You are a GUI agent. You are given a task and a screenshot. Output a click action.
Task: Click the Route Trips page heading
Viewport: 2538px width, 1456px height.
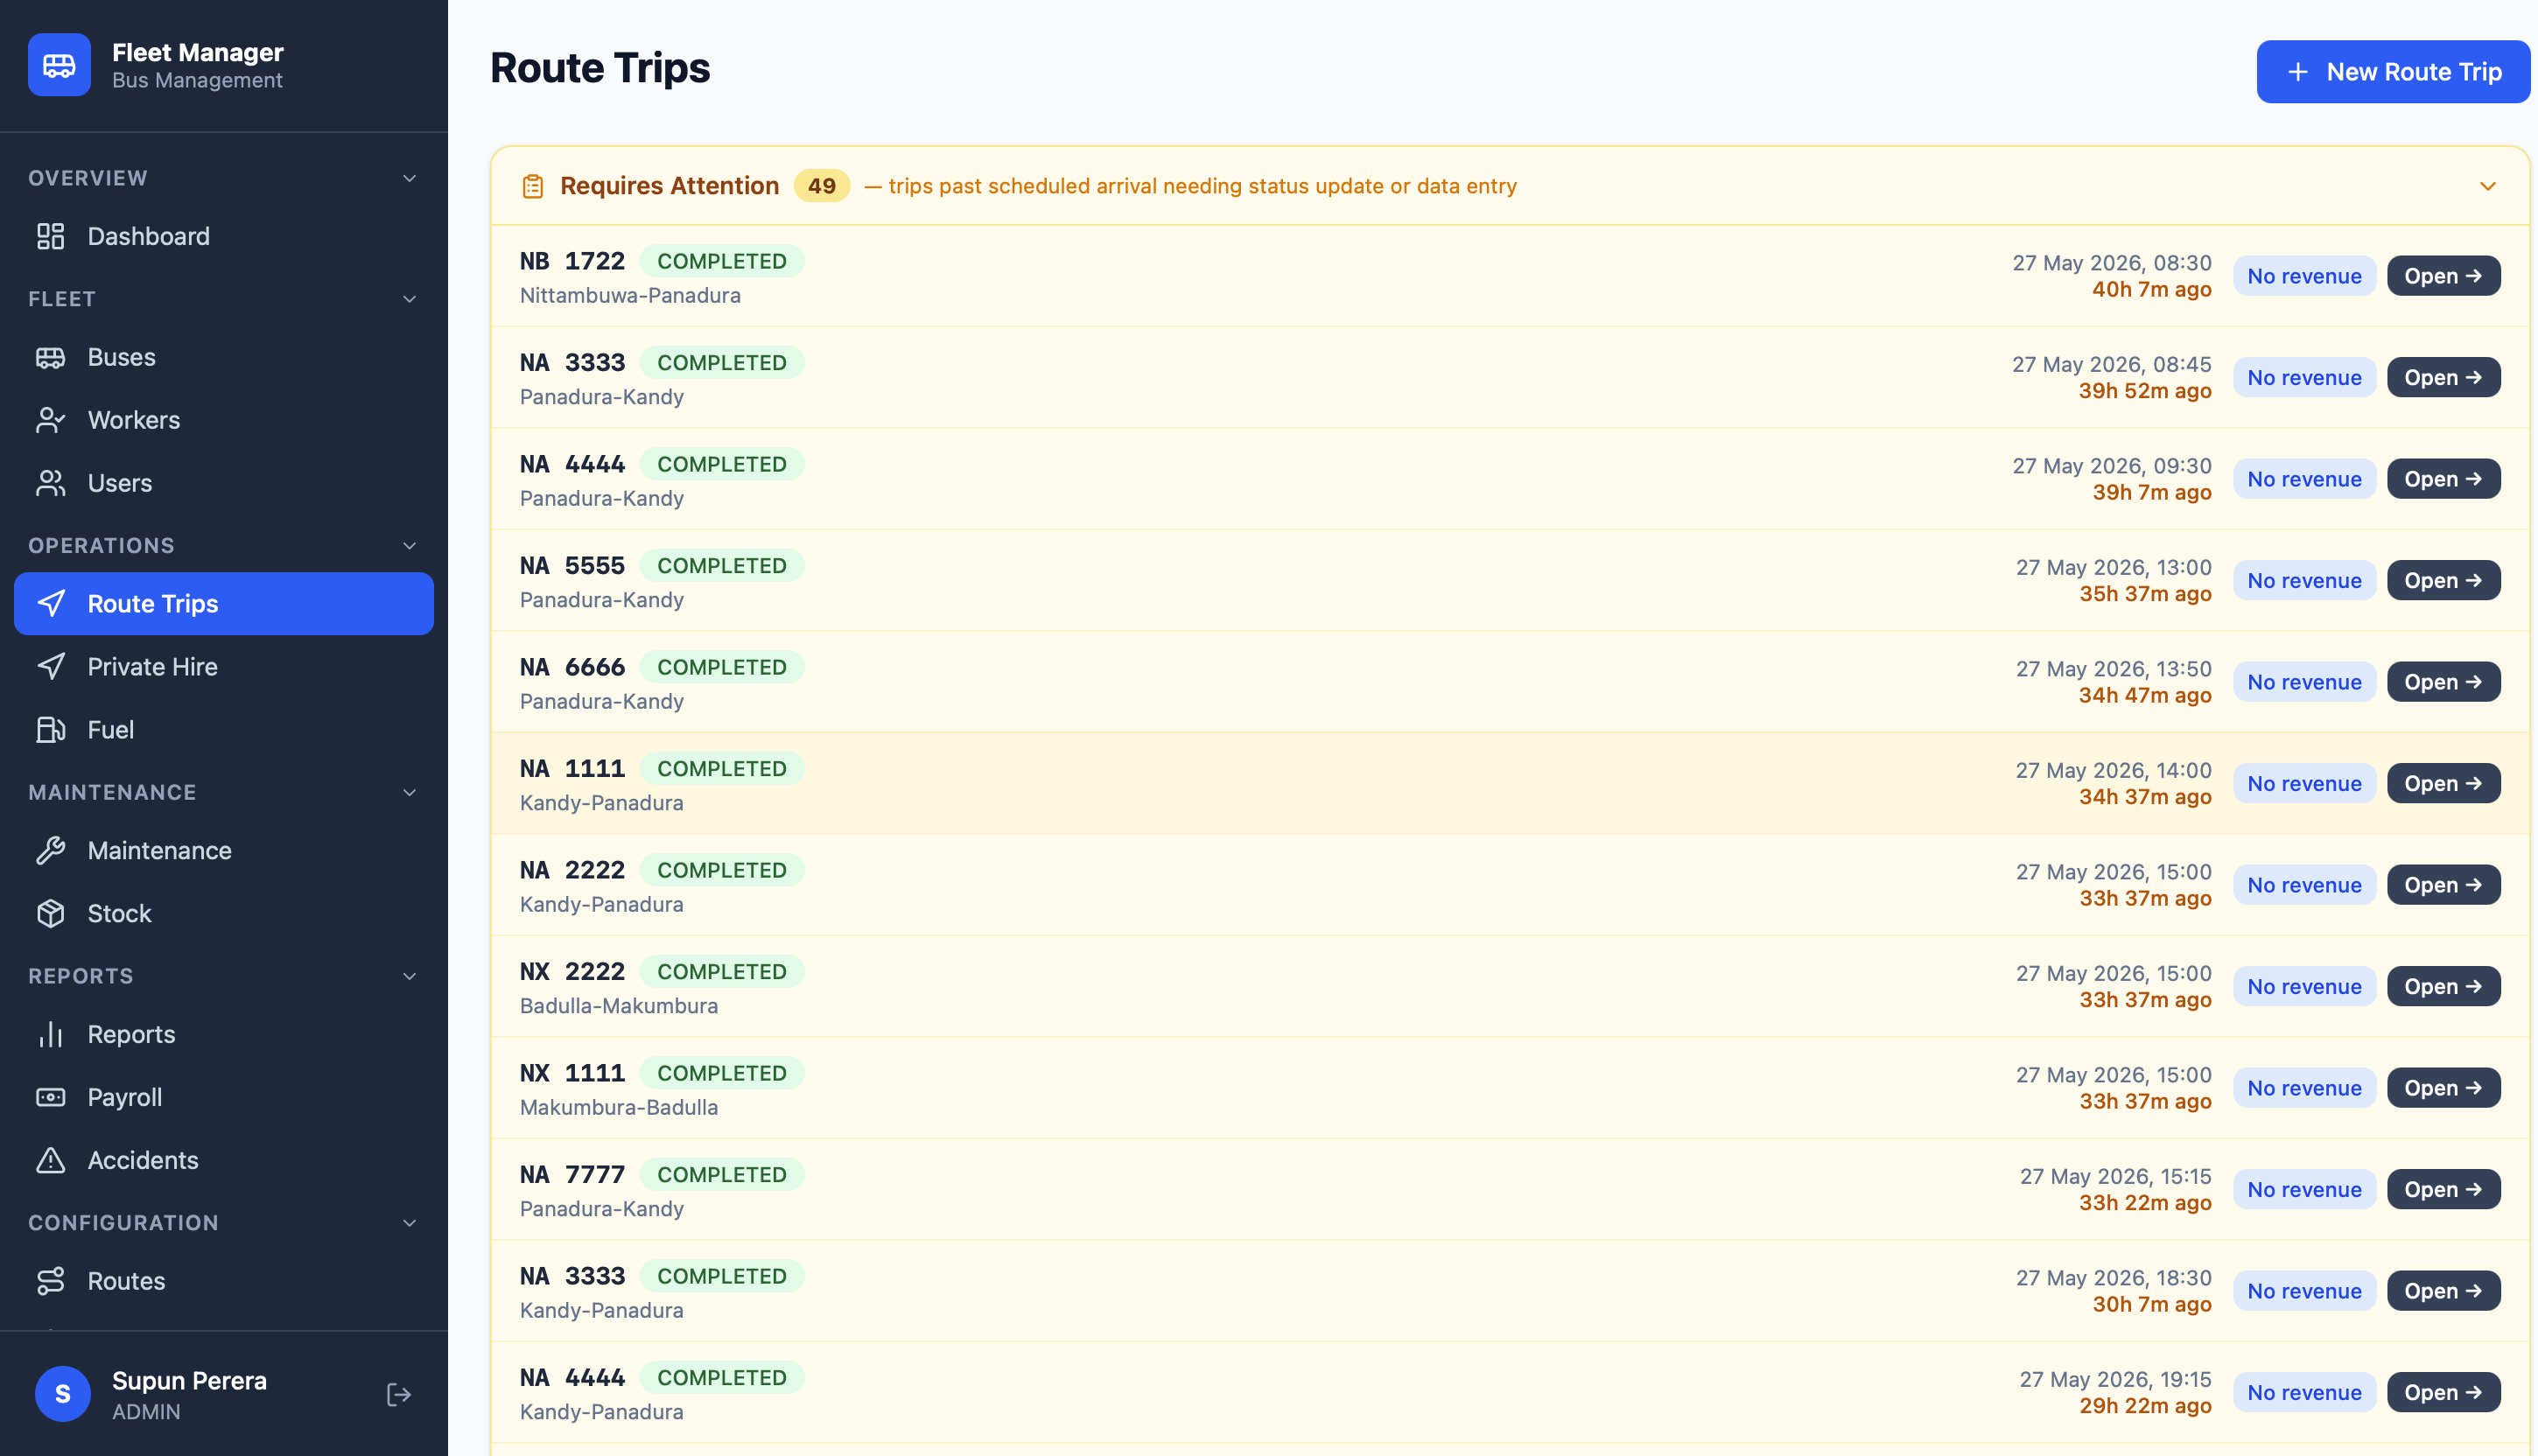pyautogui.click(x=600, y=68)
